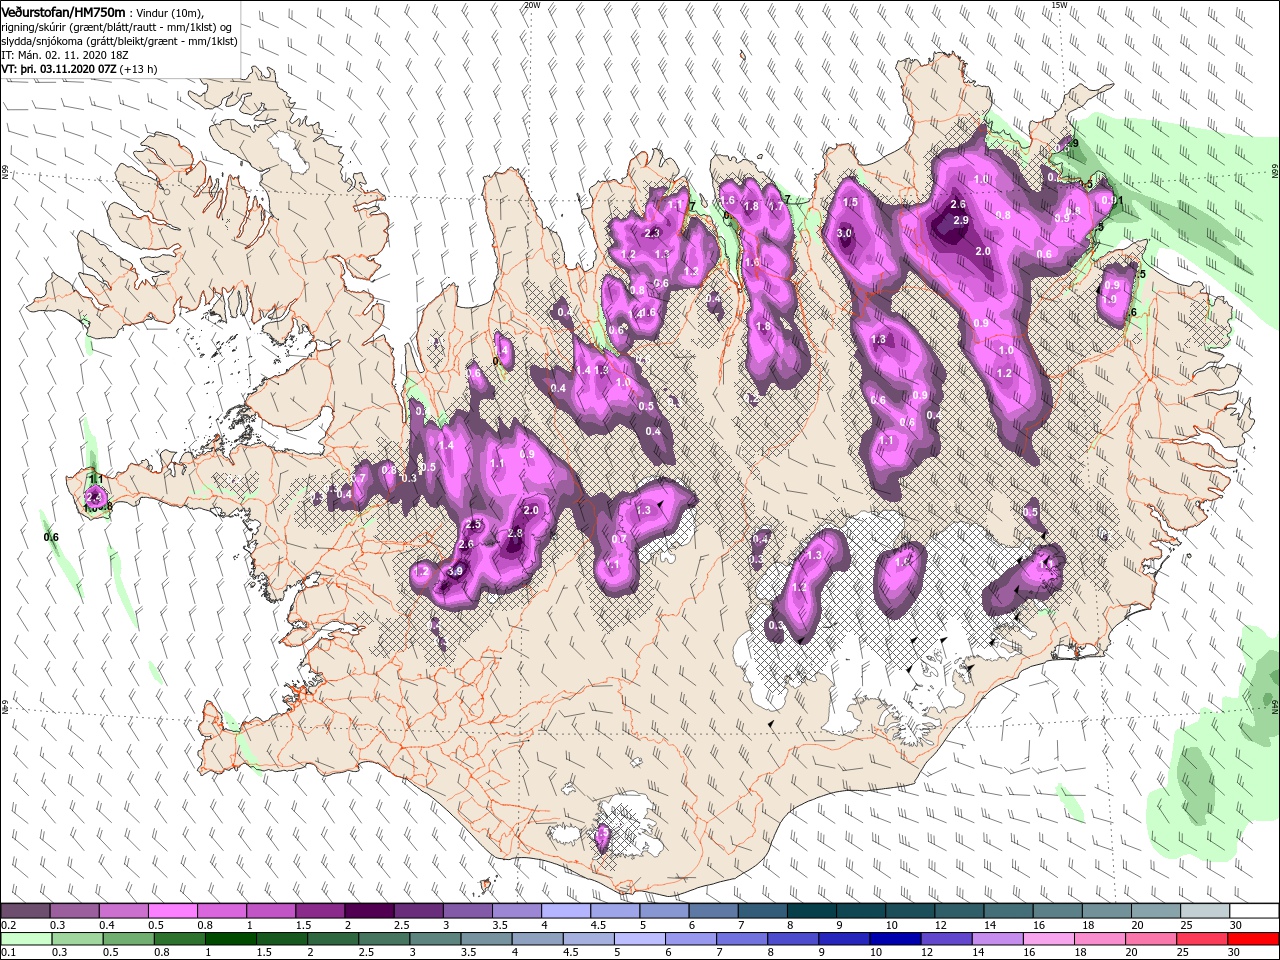Click the 2.8 snowfall value on the map

pyautogui.click(x=516, y=533)
